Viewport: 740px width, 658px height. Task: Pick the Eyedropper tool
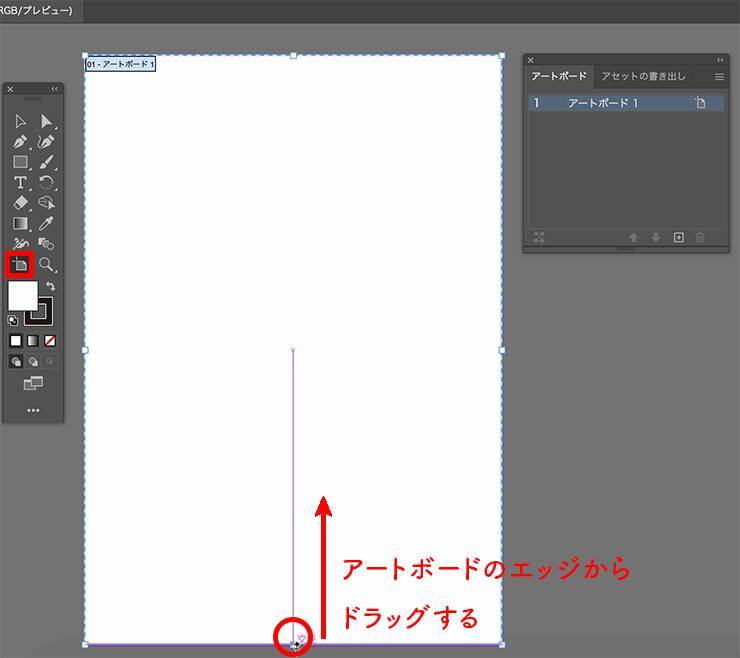[46, 224]
